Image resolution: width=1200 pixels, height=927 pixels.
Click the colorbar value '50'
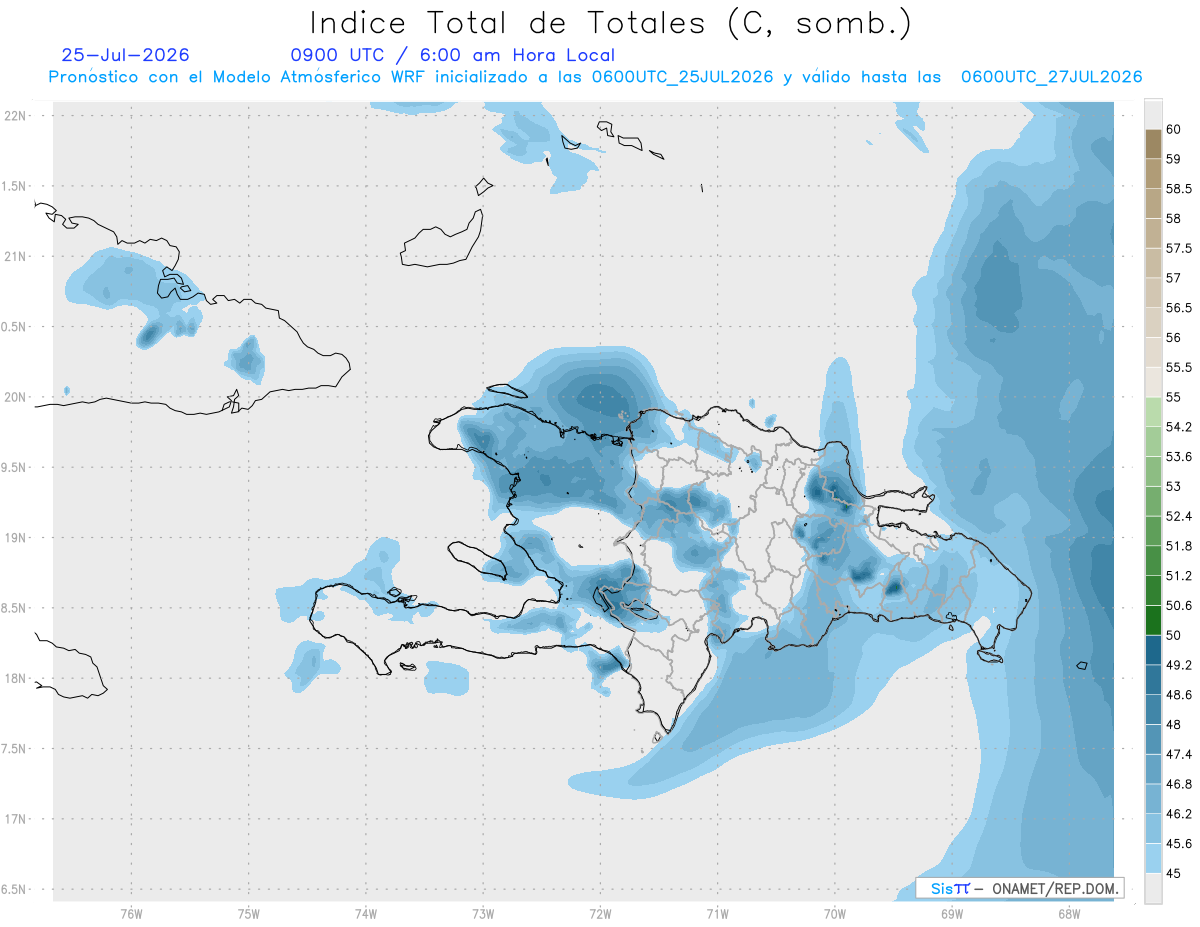pos(1174,635)
